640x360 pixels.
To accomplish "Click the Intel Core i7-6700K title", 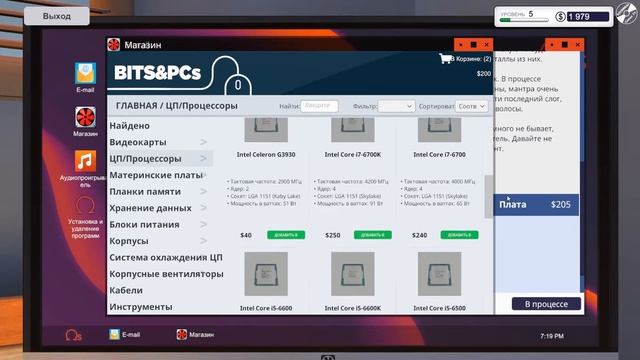I will (x=353, y=154).
